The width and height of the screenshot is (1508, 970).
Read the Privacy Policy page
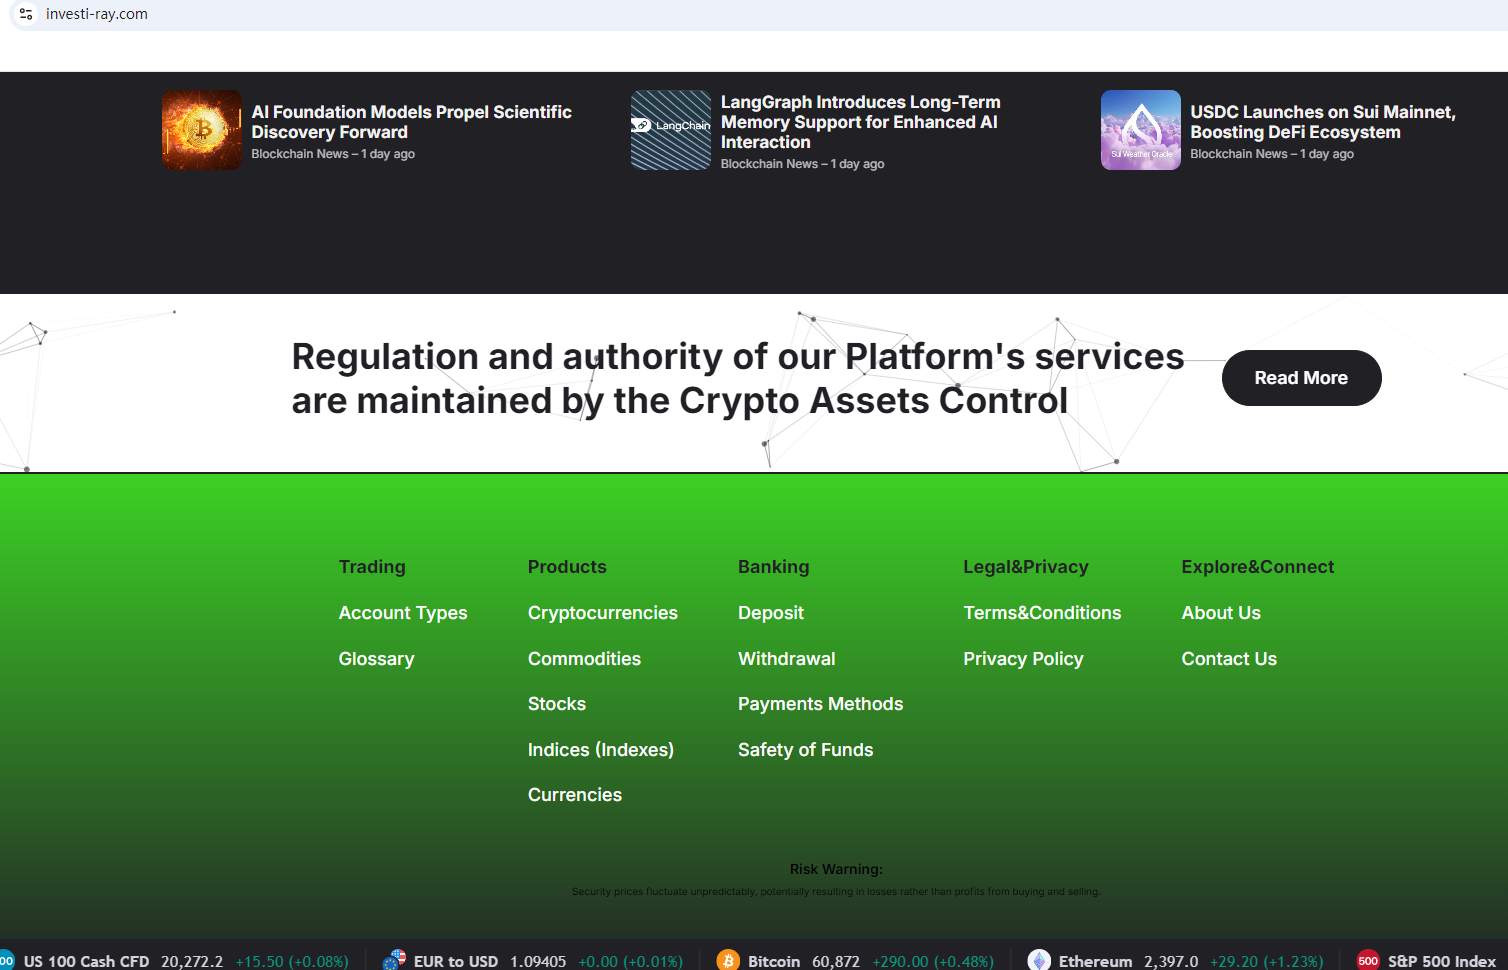1023,659
